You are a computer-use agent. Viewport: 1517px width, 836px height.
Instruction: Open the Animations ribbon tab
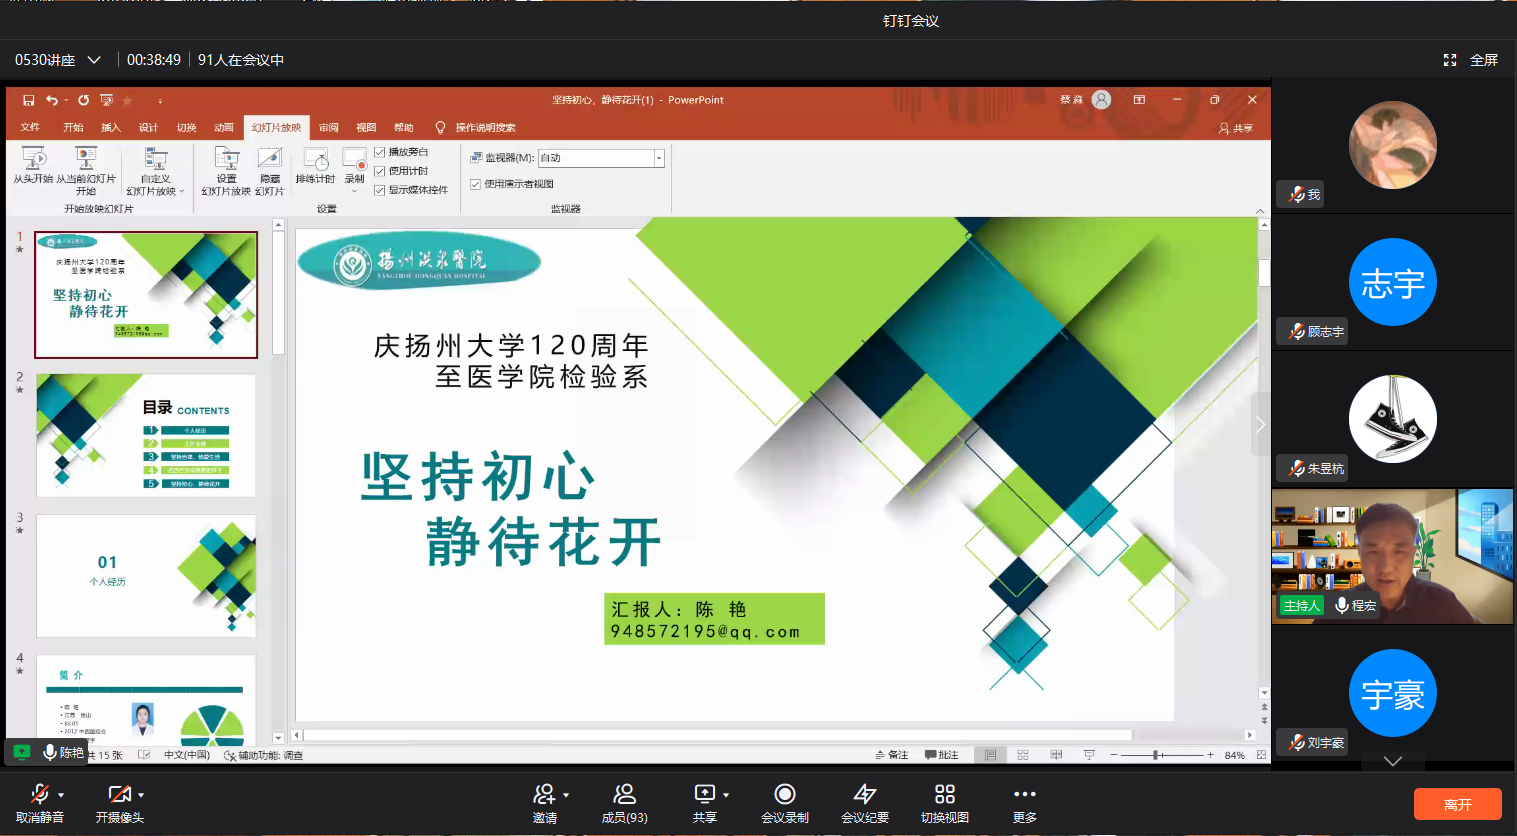click(223, 128)
